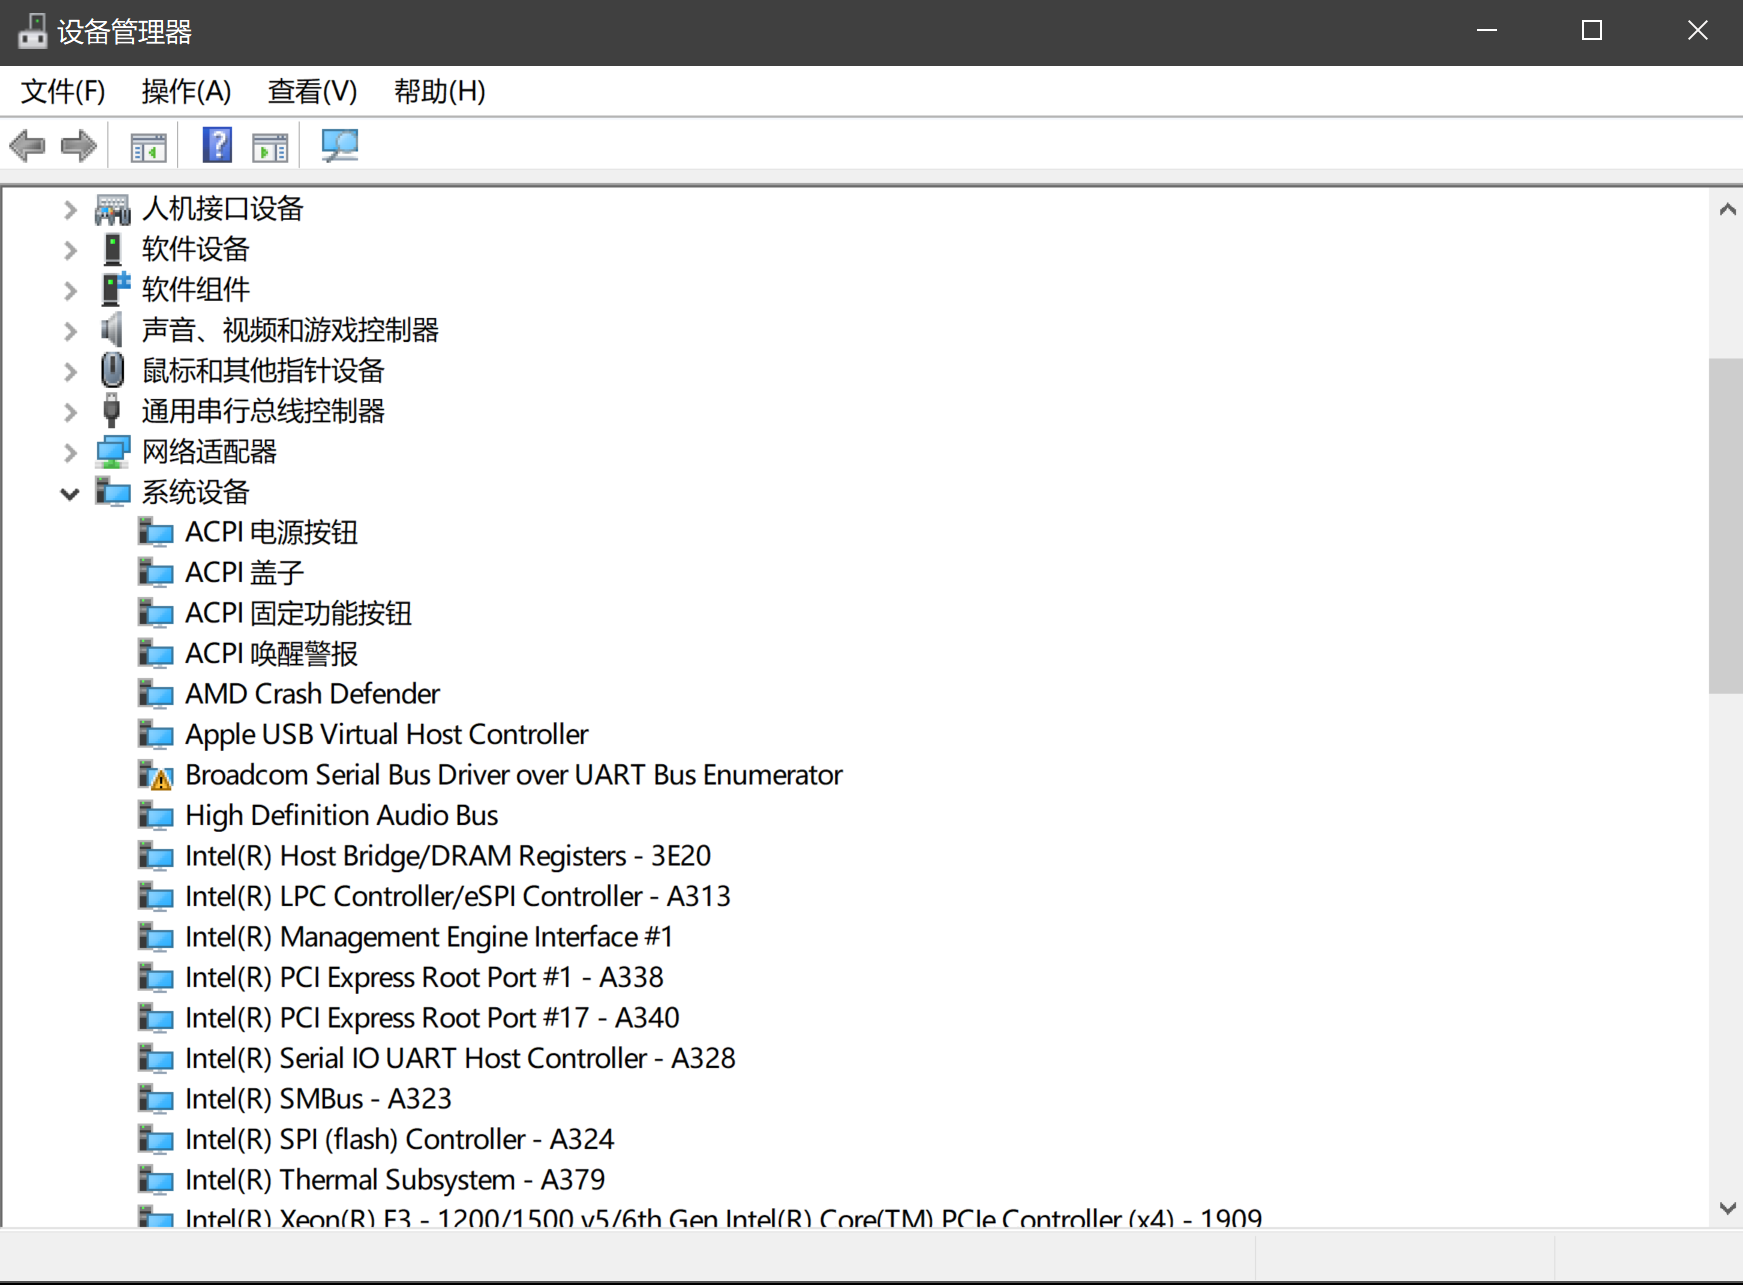Image resolution: width=1743 pixels, height=1285 pixels.
Task: Expand the 网络适配器 node
Action: tap(70, 453)
